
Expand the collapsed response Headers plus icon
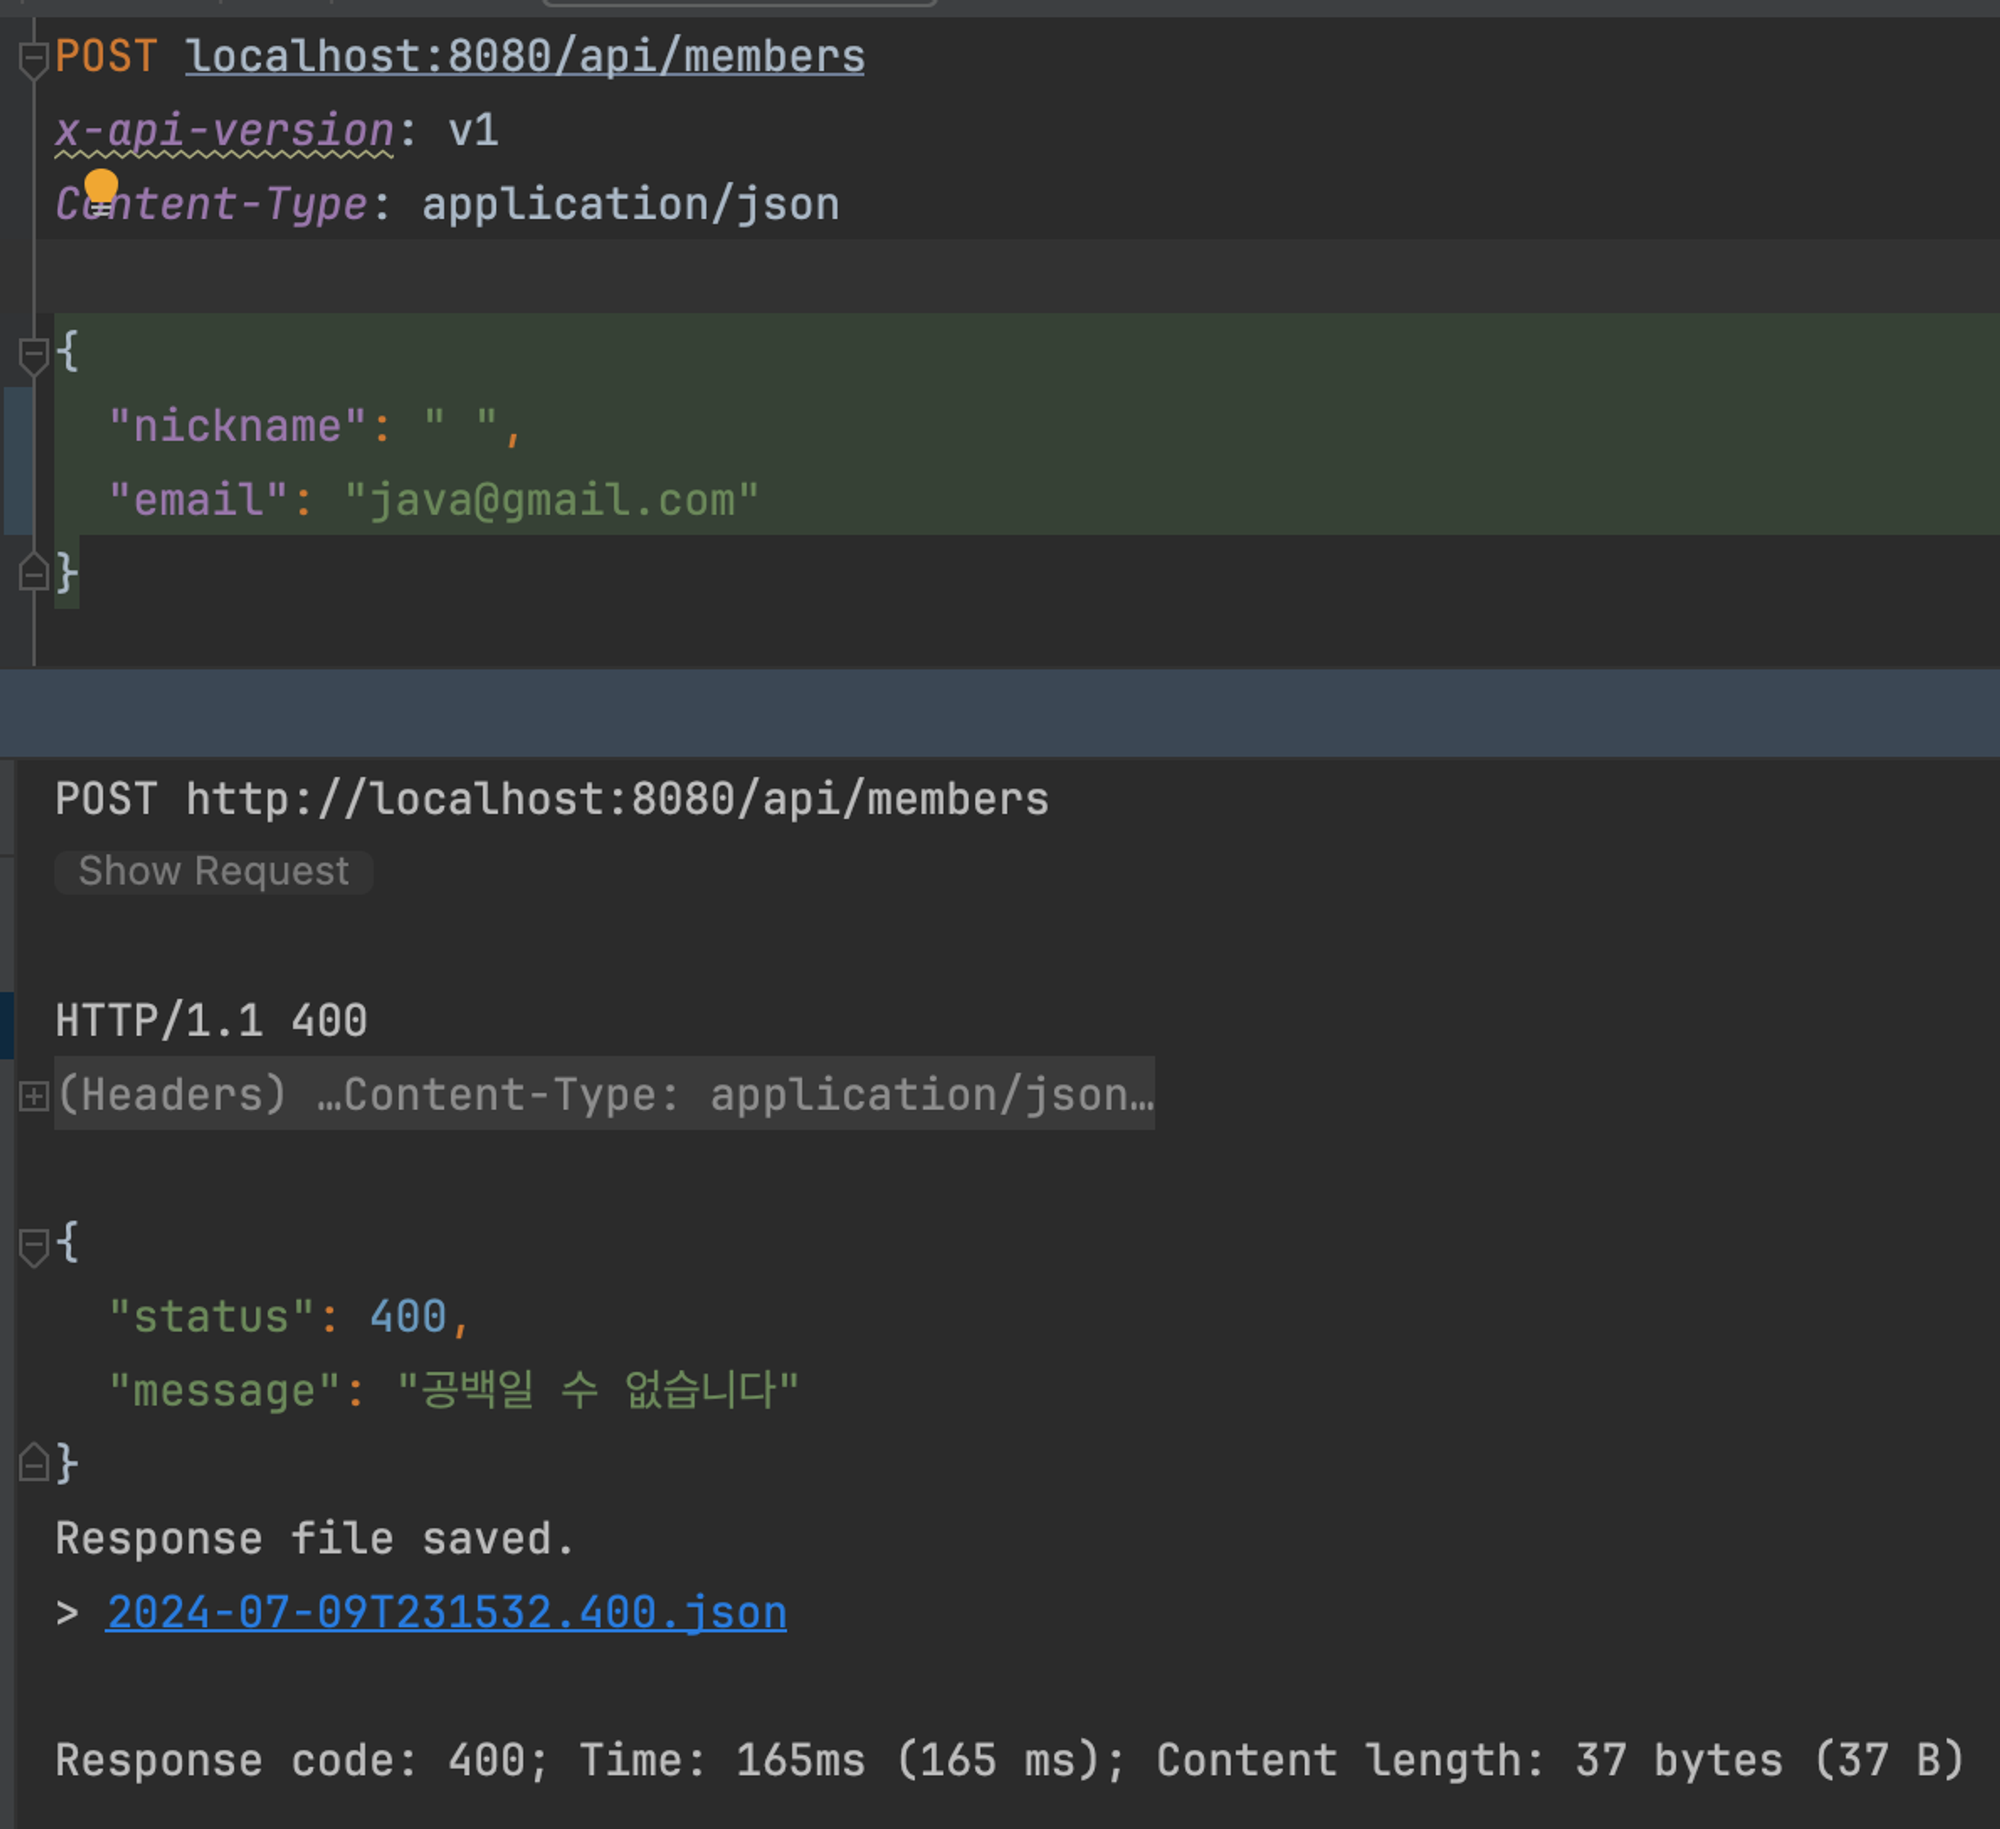(33, 1096)
